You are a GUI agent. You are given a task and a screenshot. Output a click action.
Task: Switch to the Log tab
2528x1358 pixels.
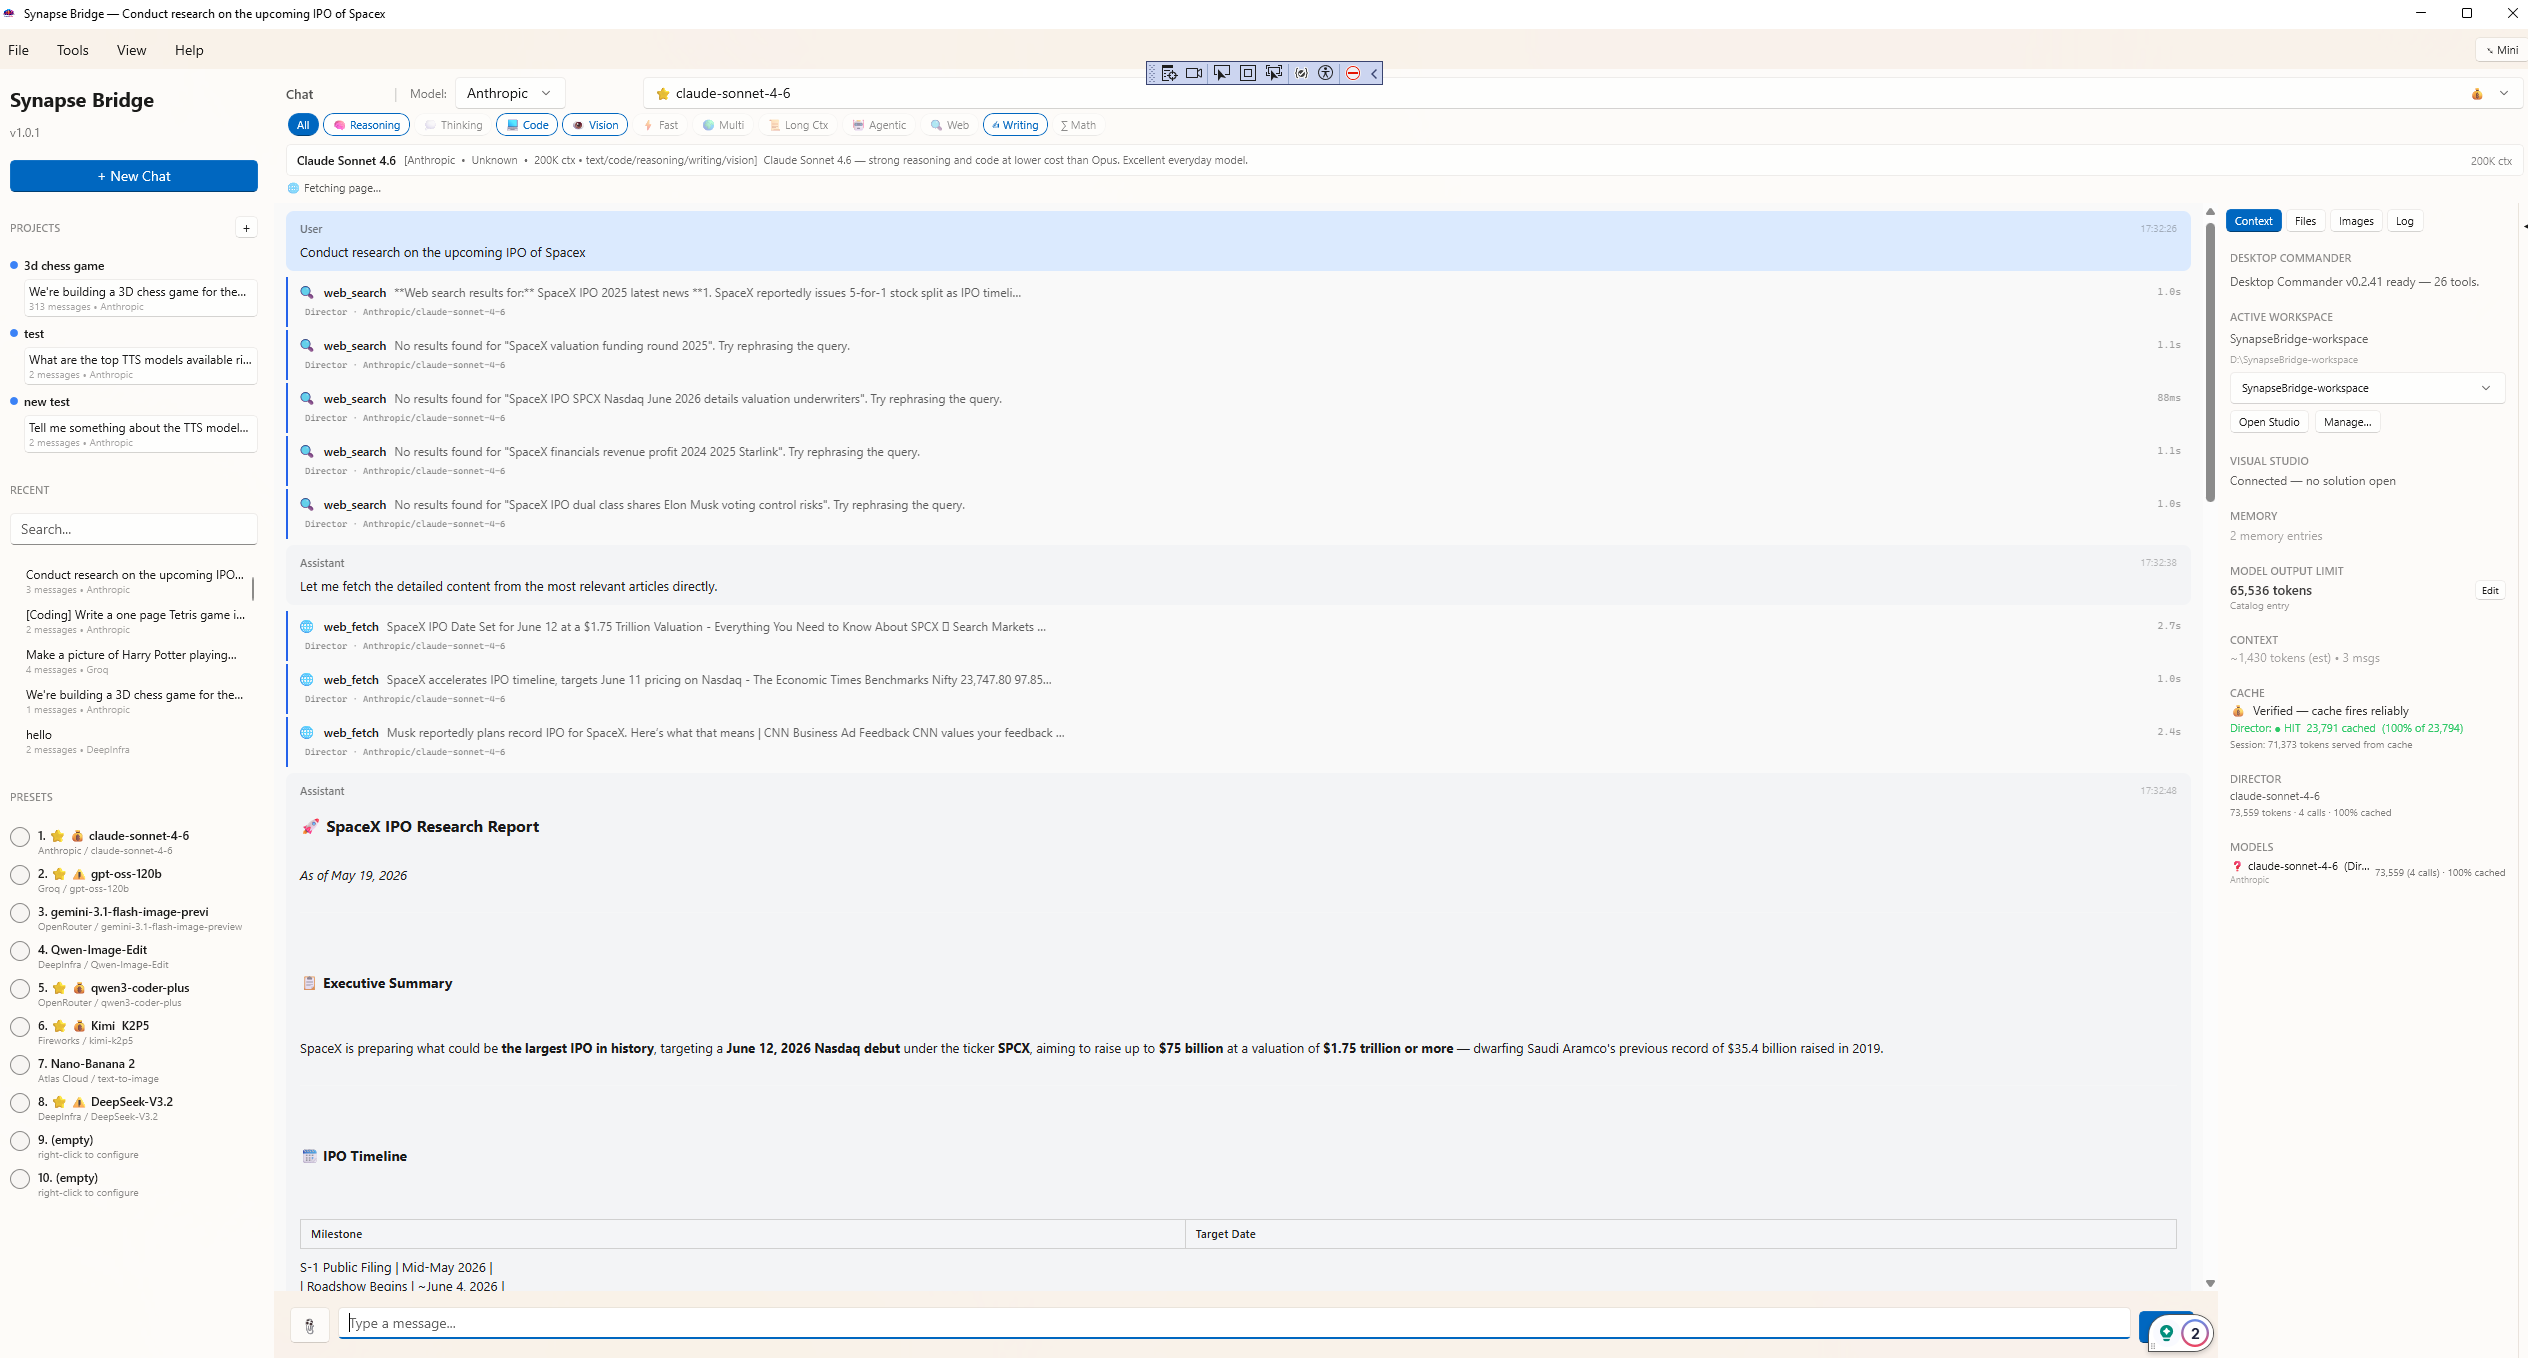coord(2404,221)
